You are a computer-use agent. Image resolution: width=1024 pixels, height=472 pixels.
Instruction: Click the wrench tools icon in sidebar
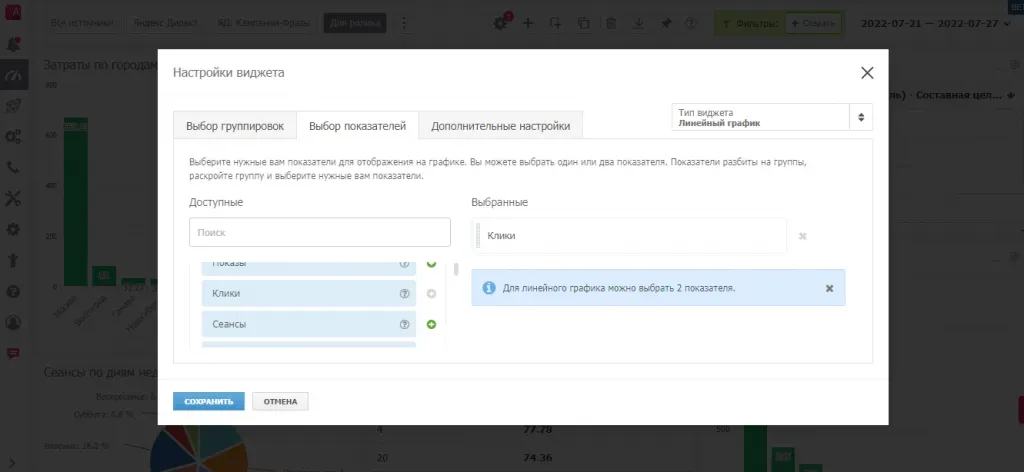coord(13,198)
